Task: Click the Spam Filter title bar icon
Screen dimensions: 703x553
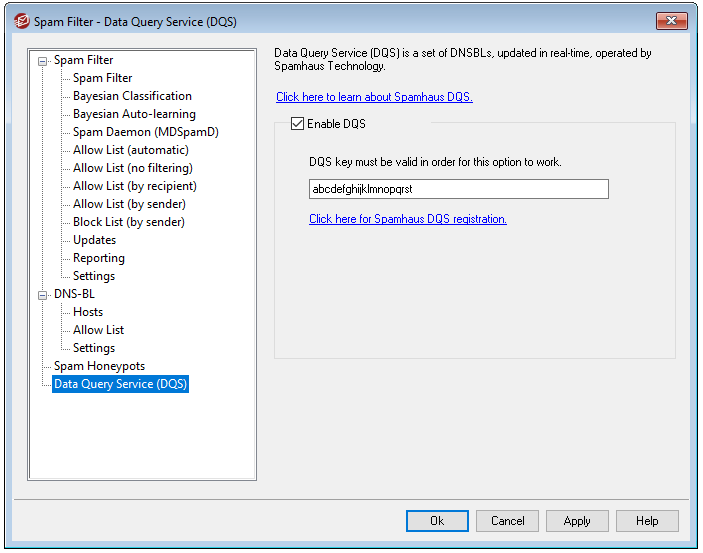Action: point(19,21)
